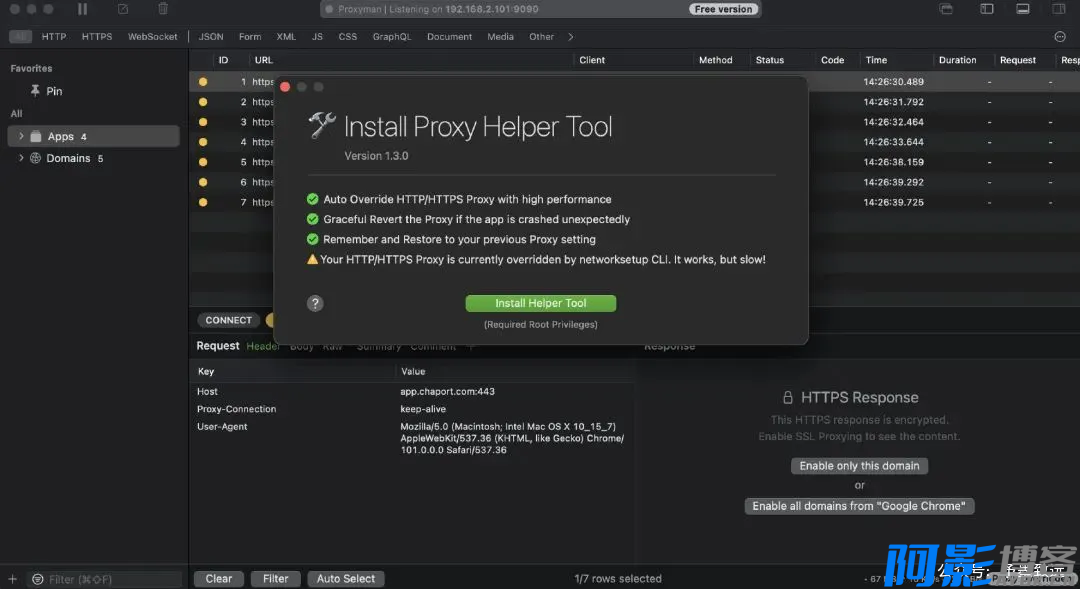Image resolution: width=1080 pixels, height=589 pixels.
Task: Expand the Domains tree item
Action: [x=21, y=158]
